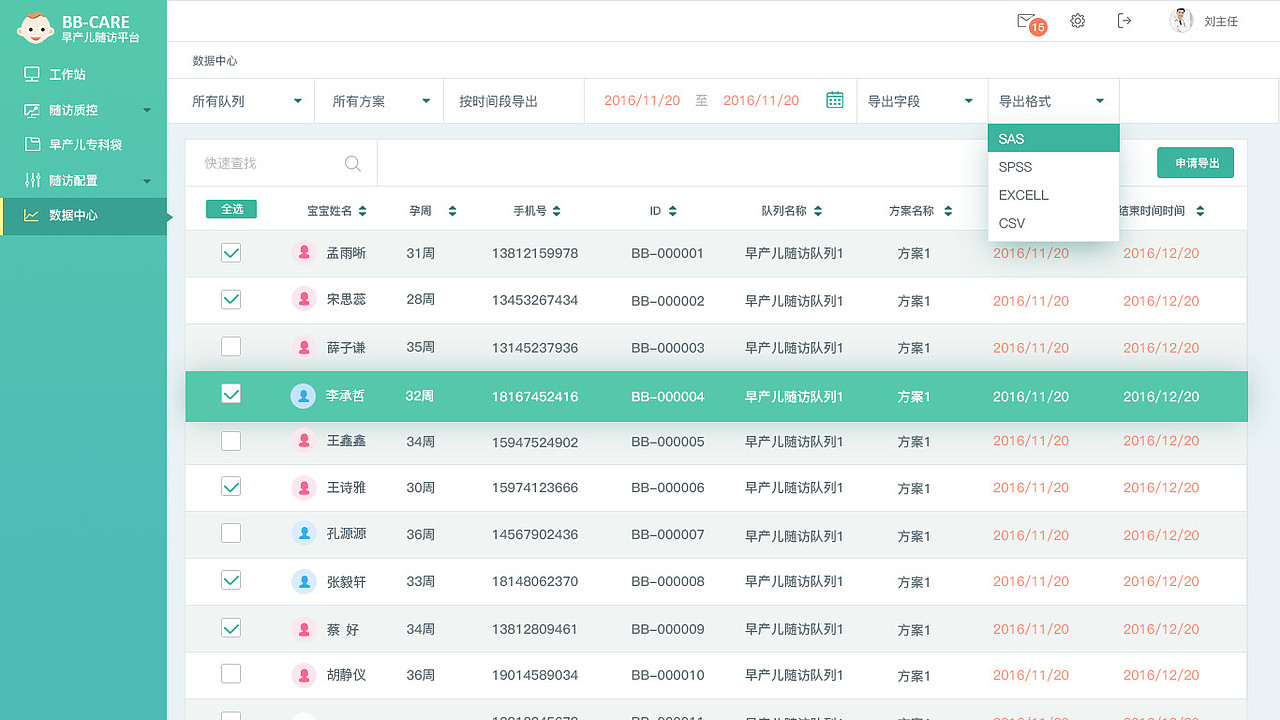
Task: Select SPSS export format option
Action: tap(1015, 167)
